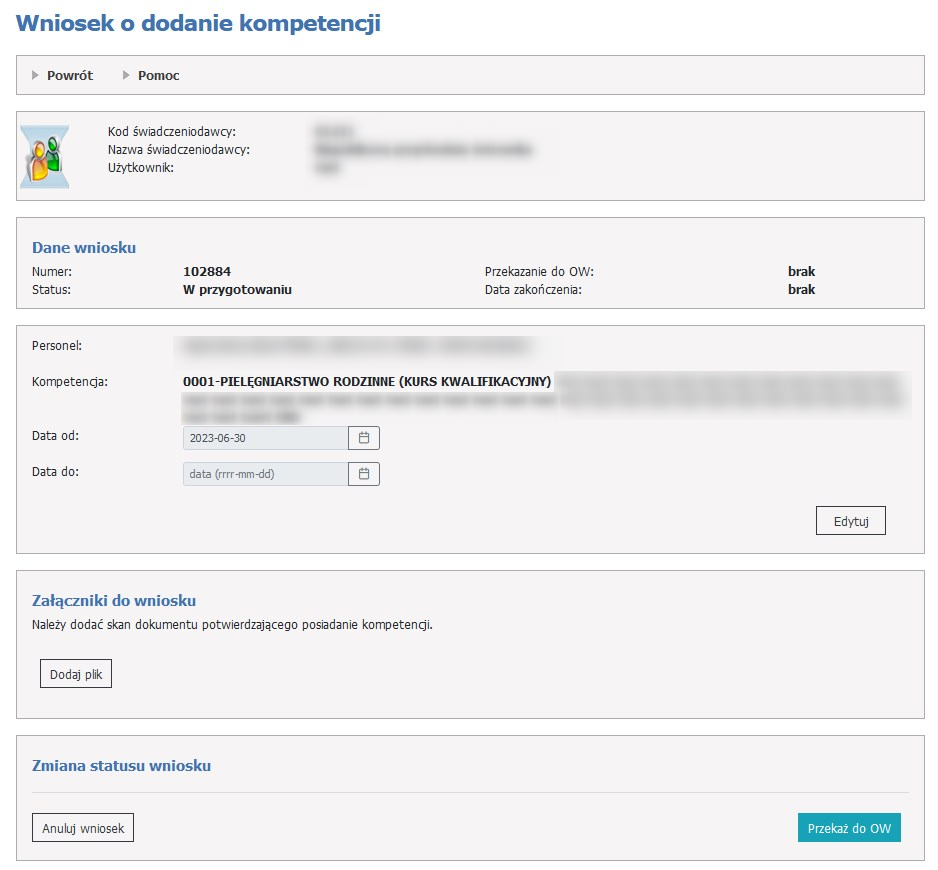
Task: Open the calendar picker for Data od
Action: click(x=364, y=438)
